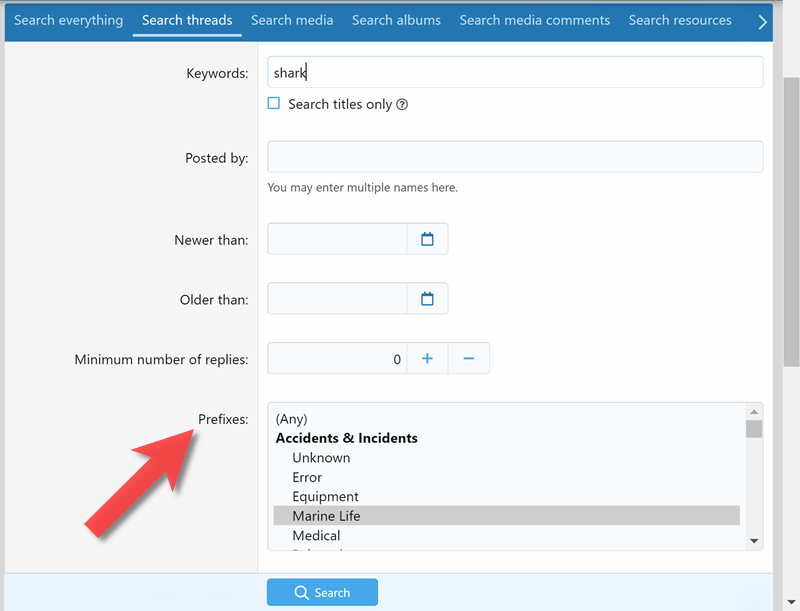Screen dimensions: 800x611
Task: Switch to the Search everything tab
Action: coord(68,20)
